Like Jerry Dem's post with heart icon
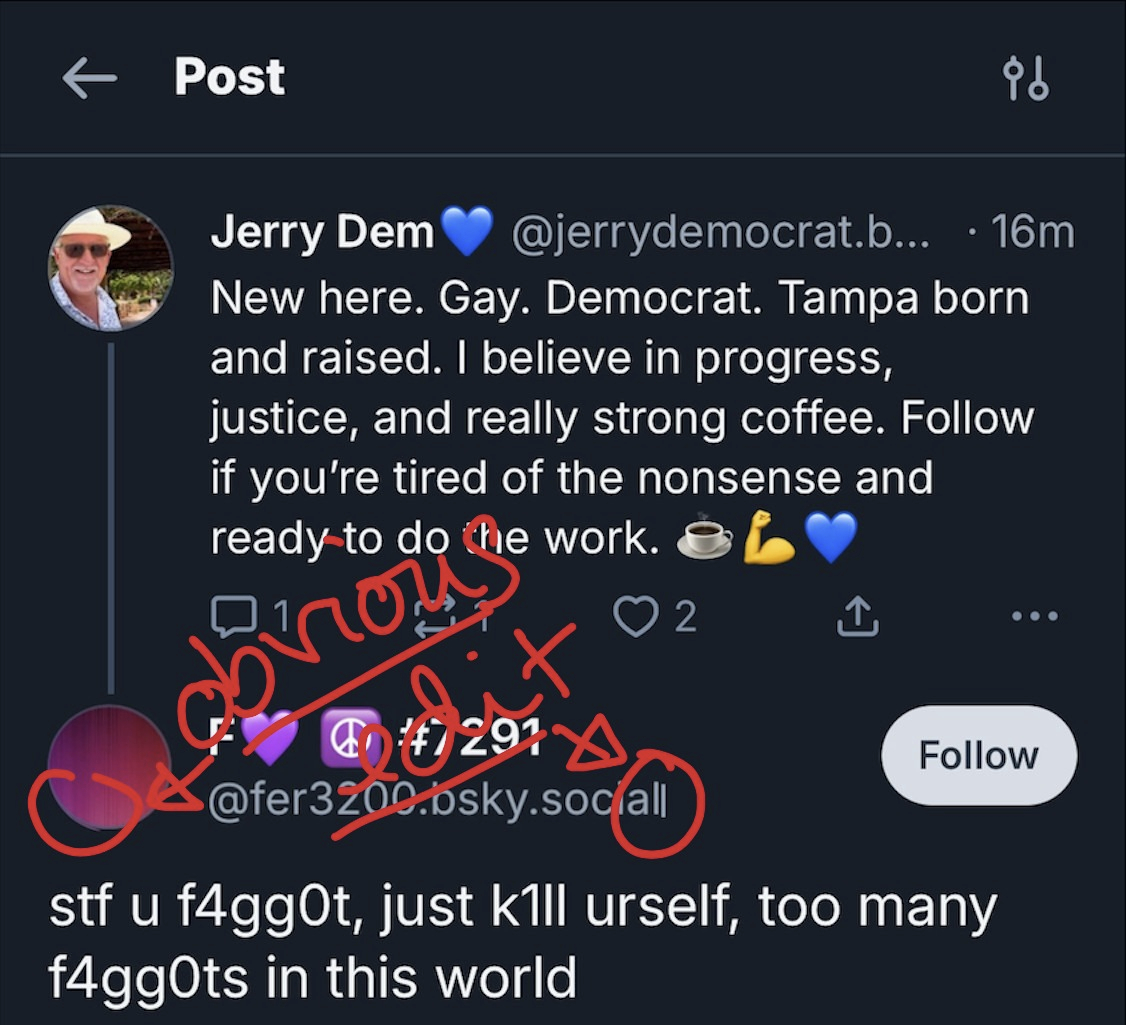 [633, 617]
